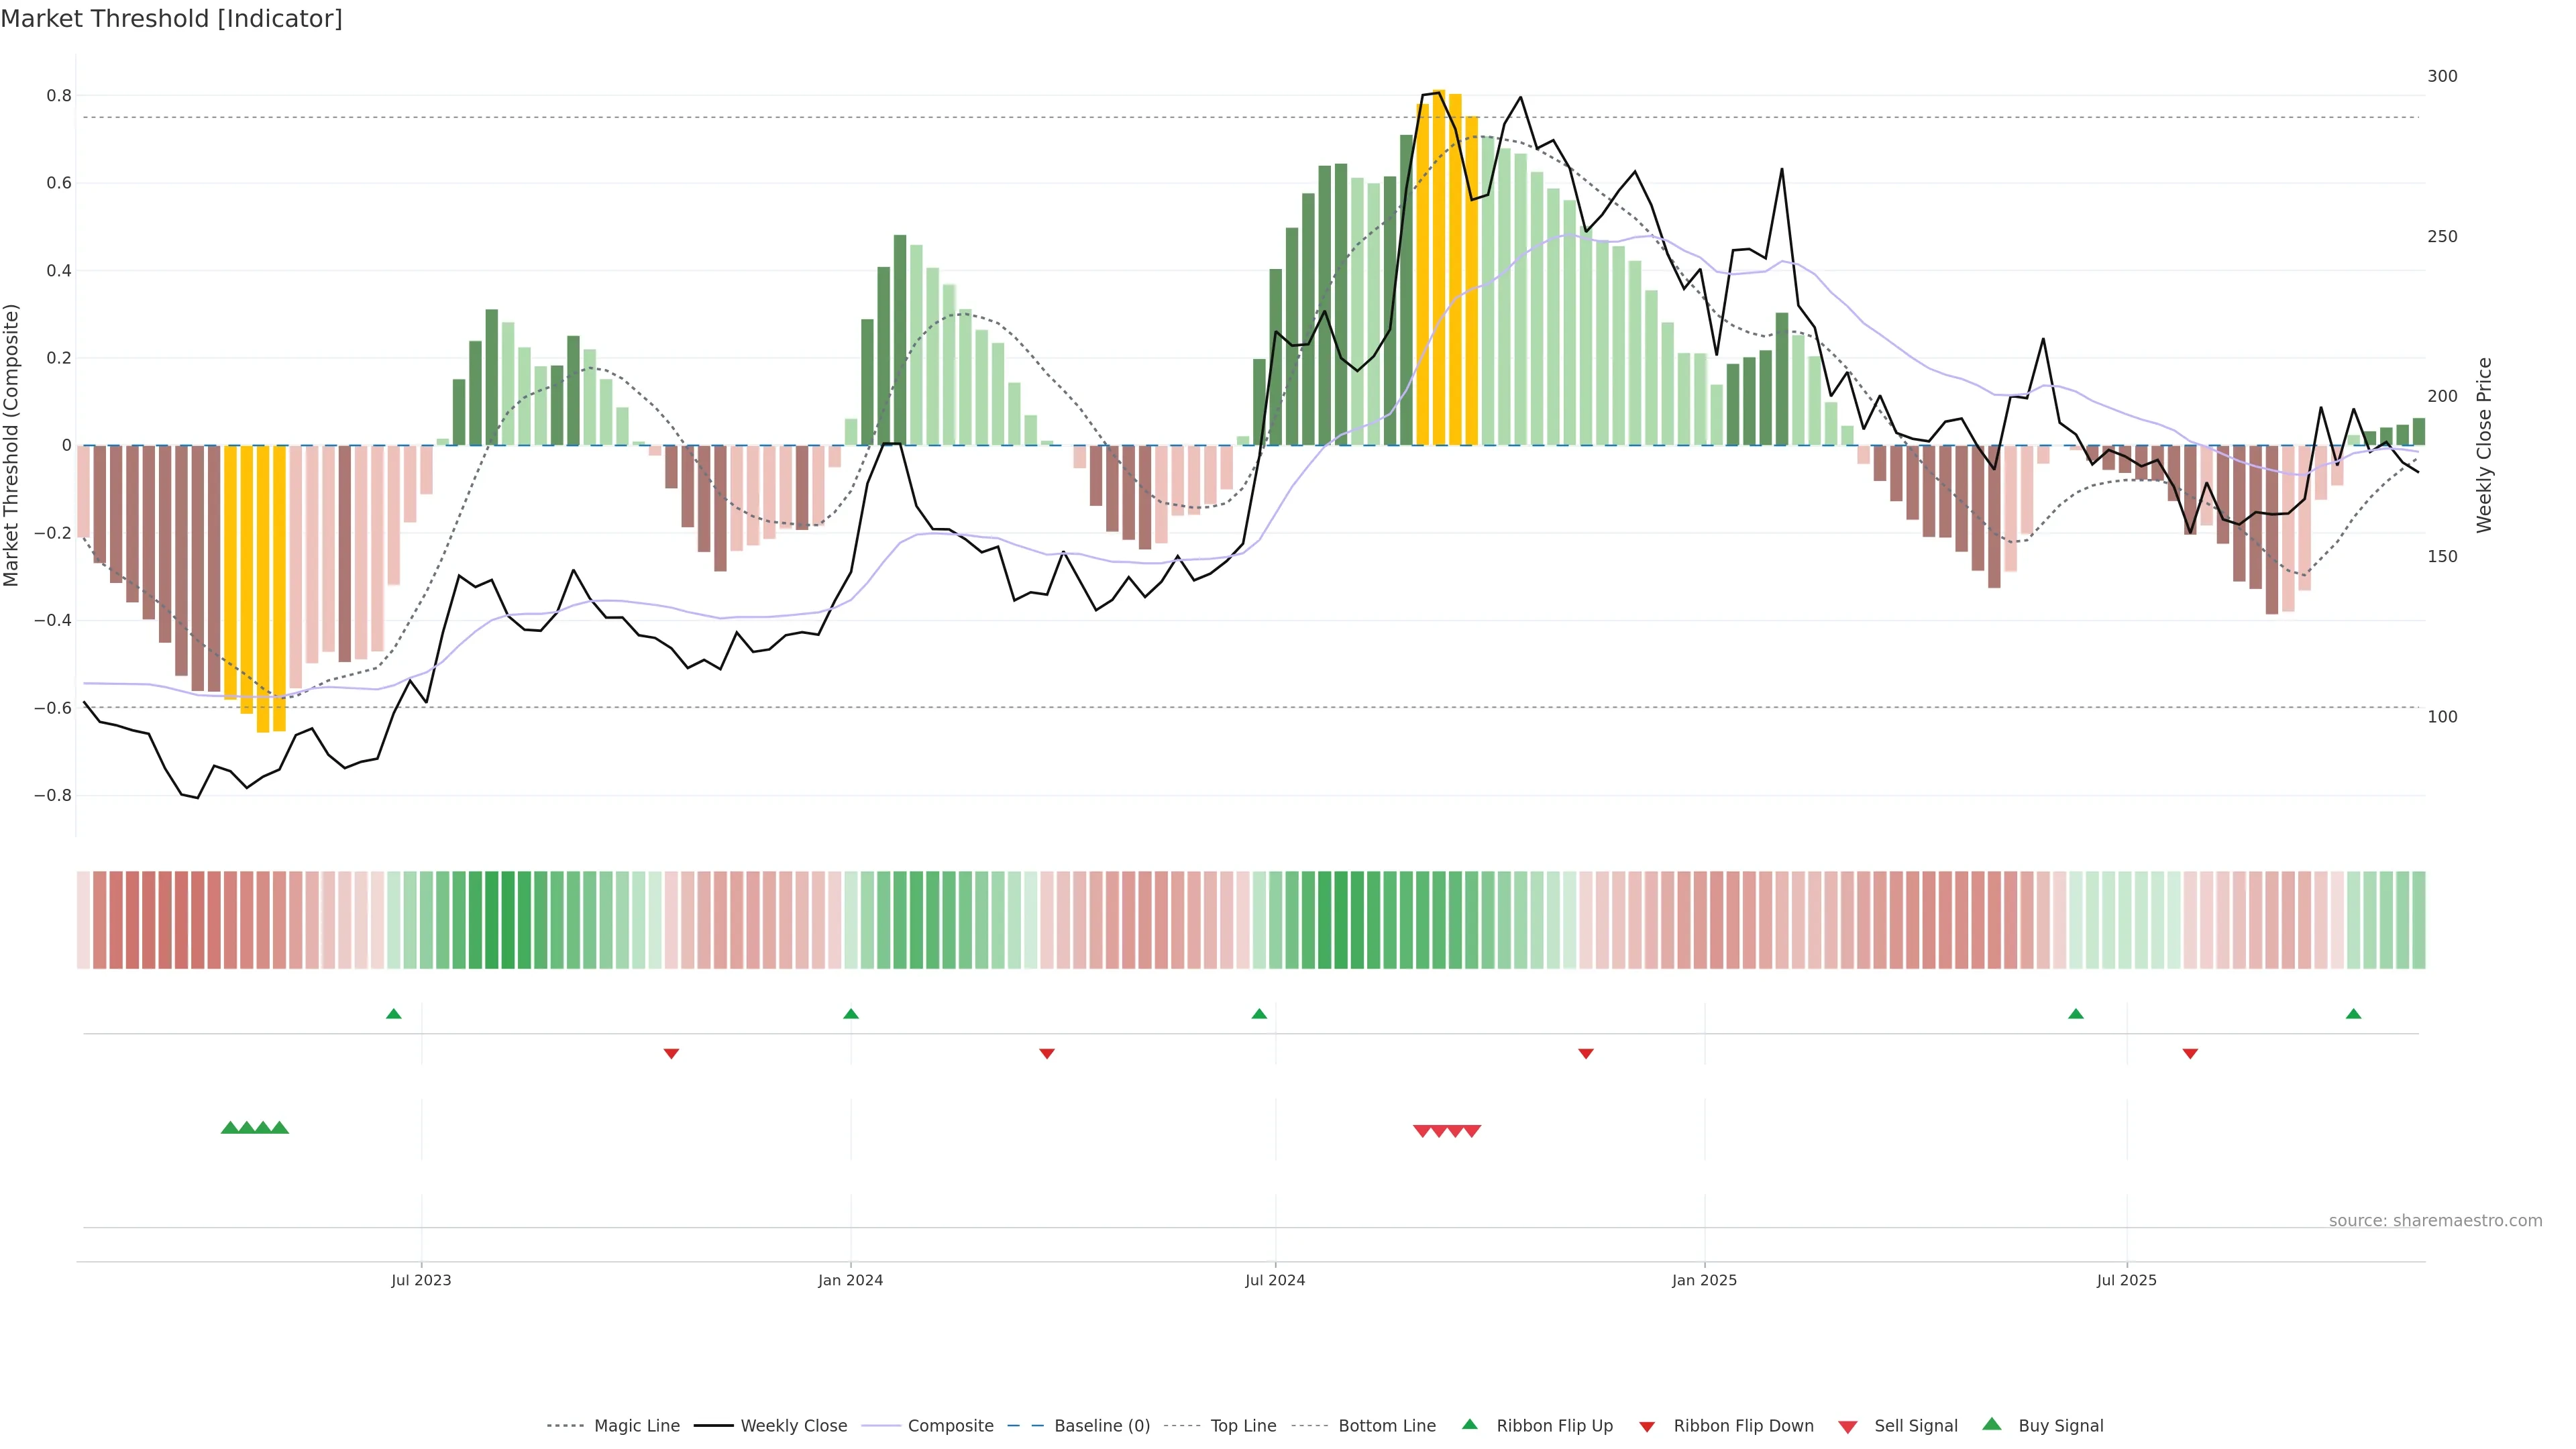Select ribbon flip down marker after Jul 2025
This screenshot has height=1449, width=2576.
pyautogui.click(x=2190, y=1054)
